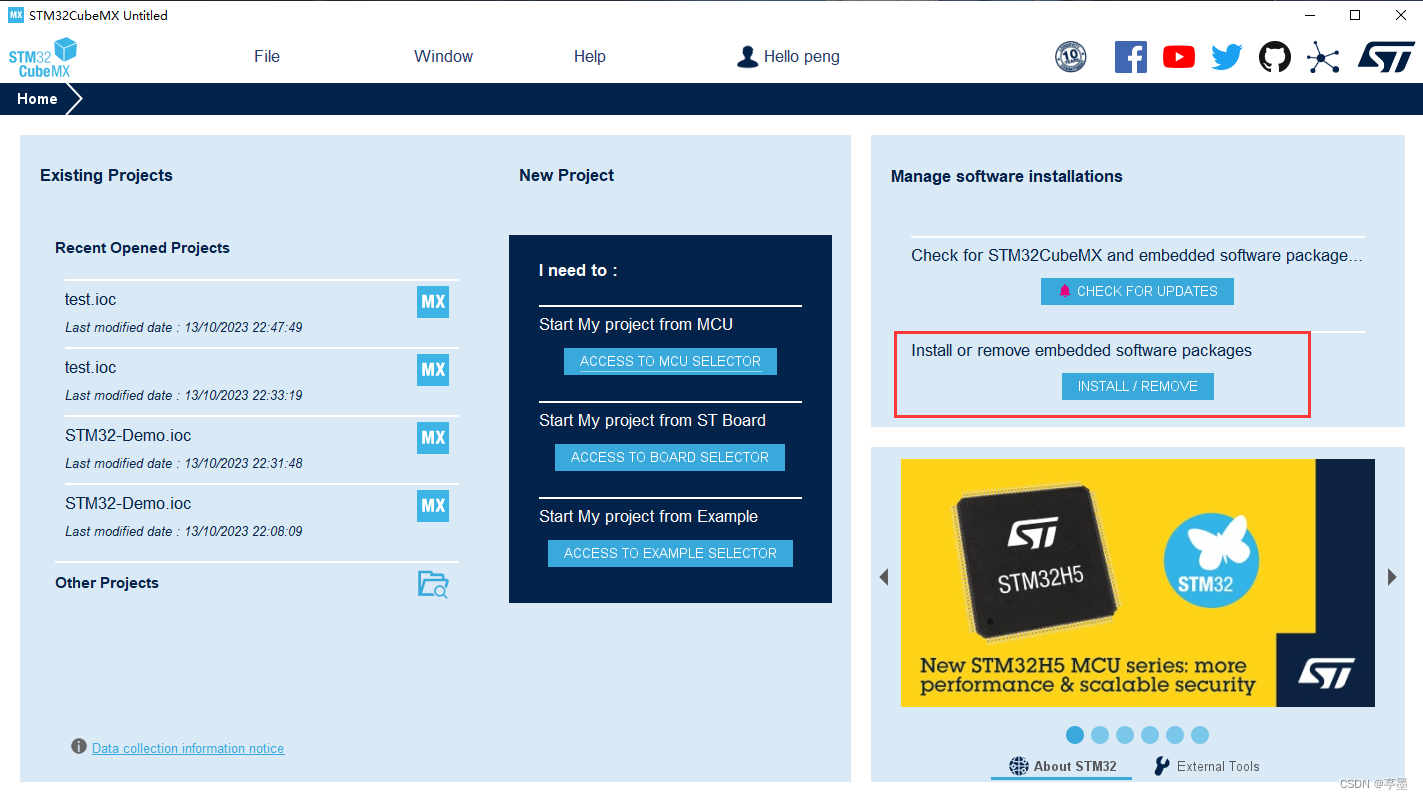The width and height of the screenshot is (1423, 799).
Task: Click ACCESS TO MCU SELECTOR button
Action: pos(670,361)
